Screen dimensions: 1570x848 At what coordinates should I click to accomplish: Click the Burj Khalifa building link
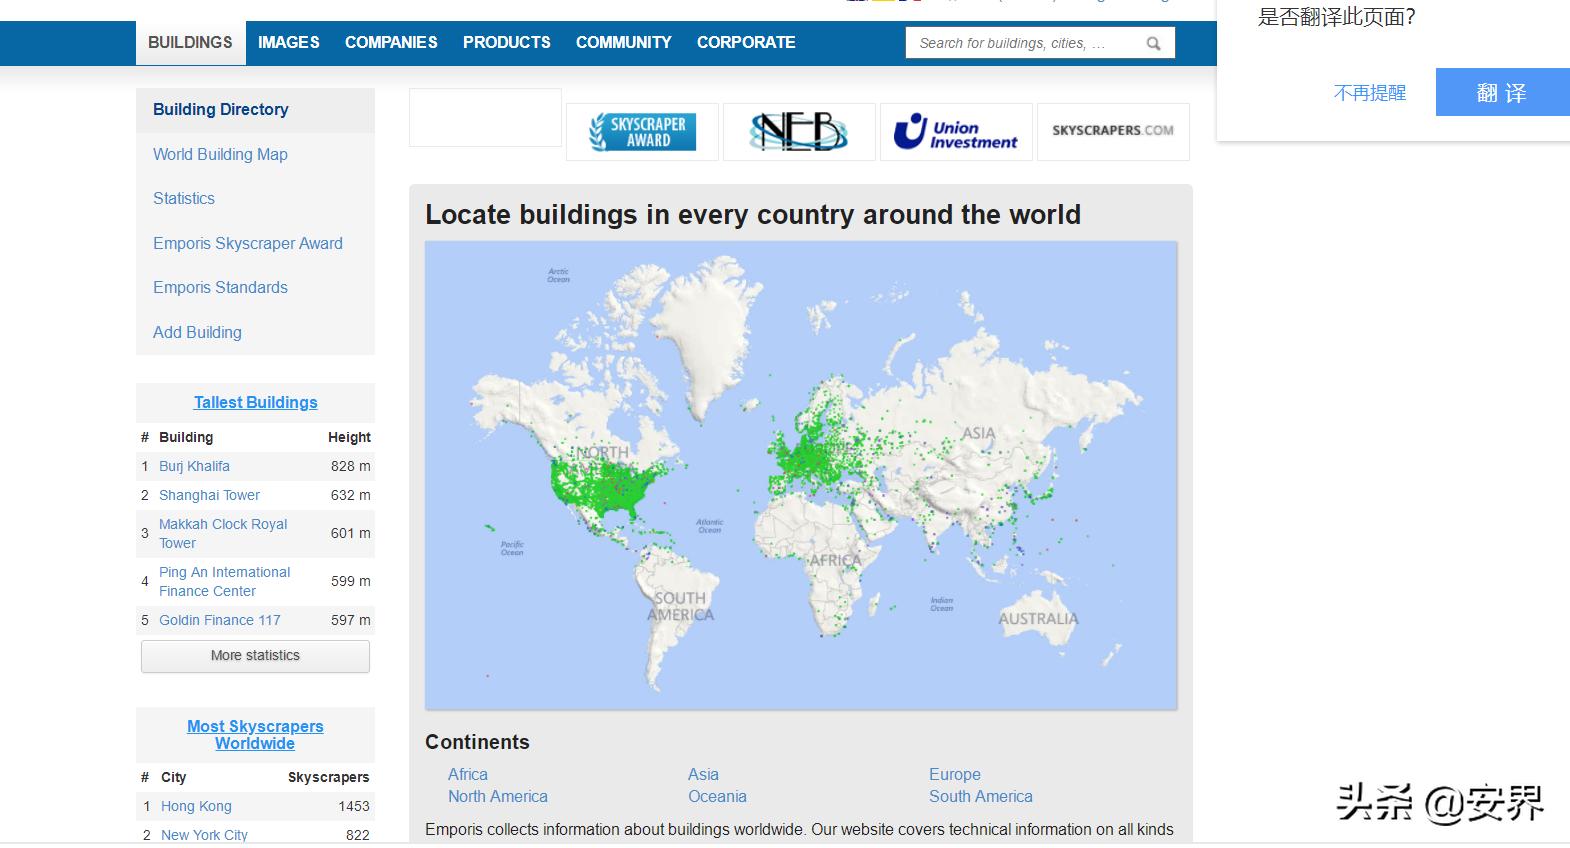click(x=194, y=466)
